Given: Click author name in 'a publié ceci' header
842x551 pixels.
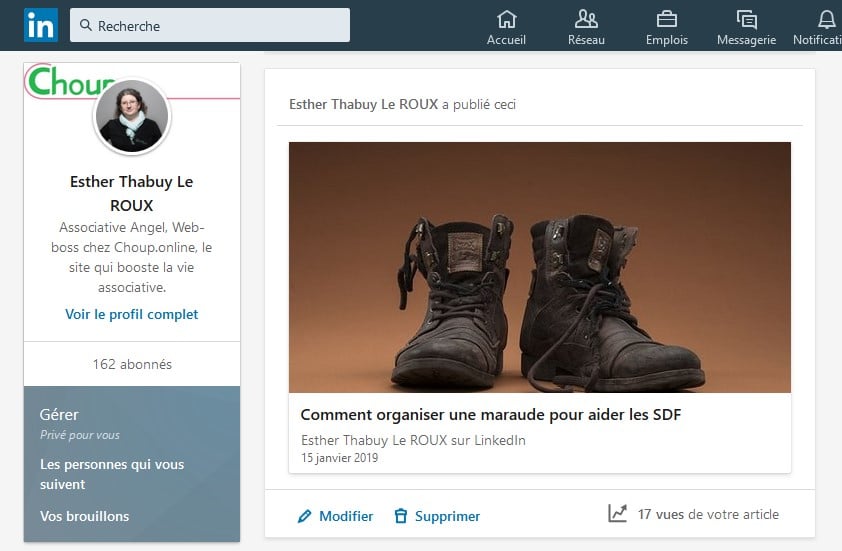Looking at the screenshot, I should click(x=364, y=104).
